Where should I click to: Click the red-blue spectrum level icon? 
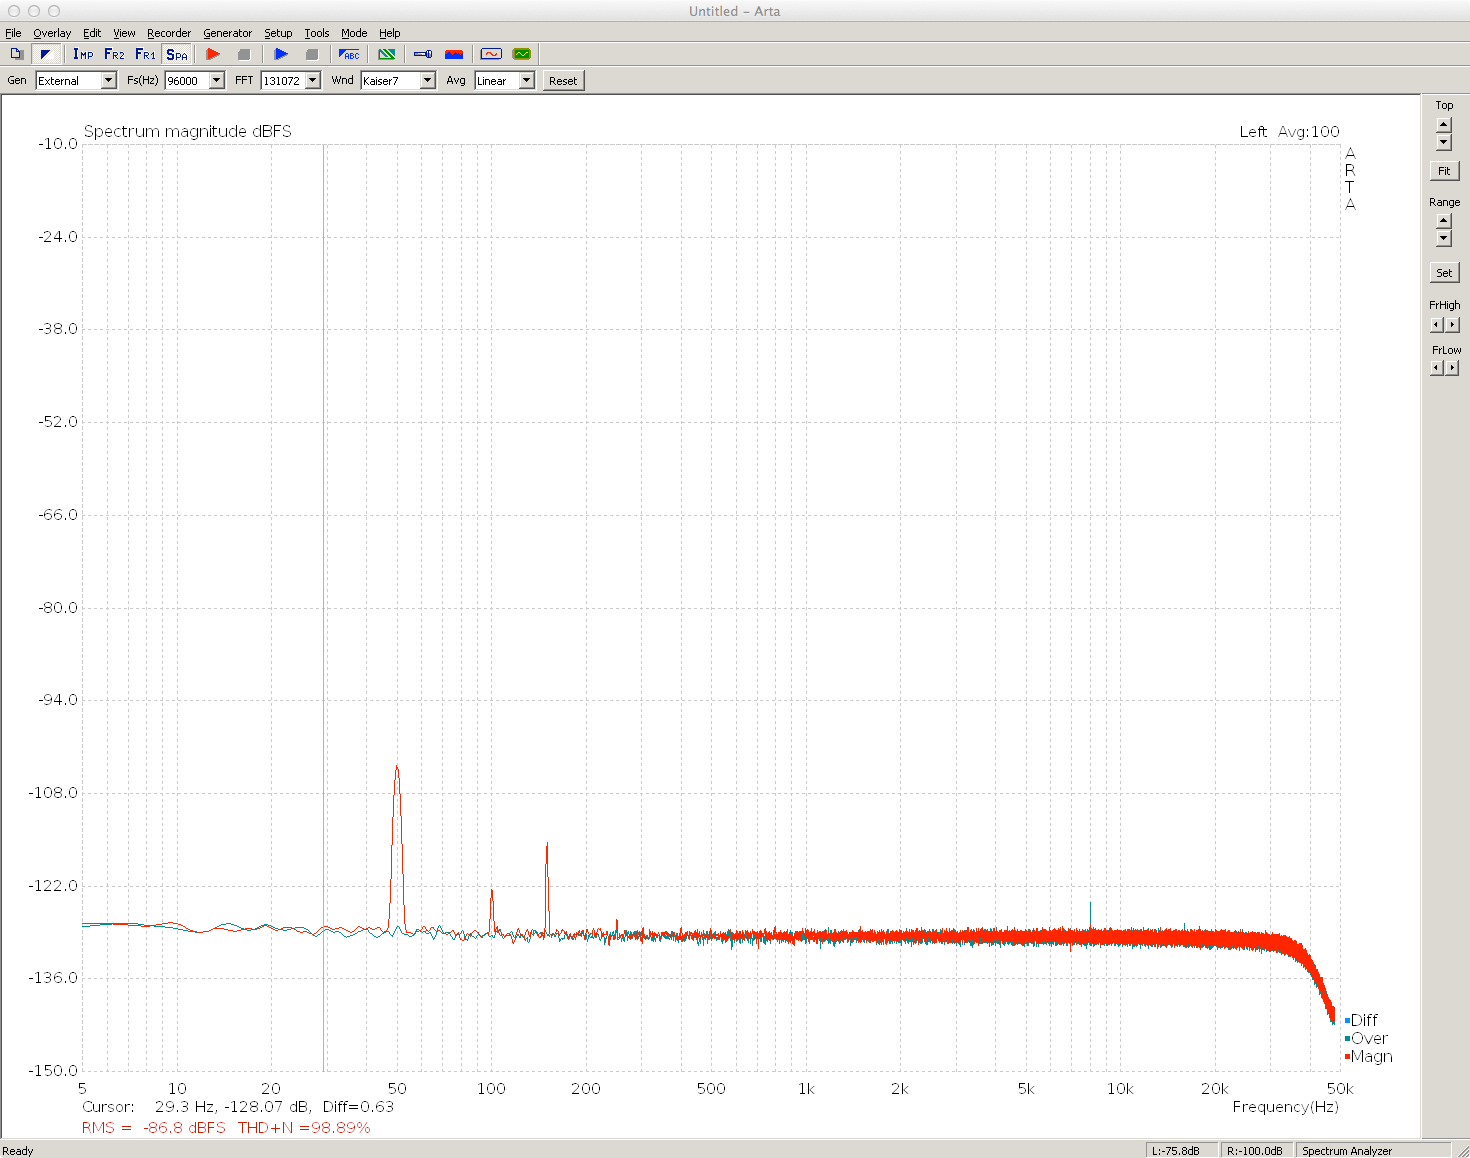(x=454, y=54)
